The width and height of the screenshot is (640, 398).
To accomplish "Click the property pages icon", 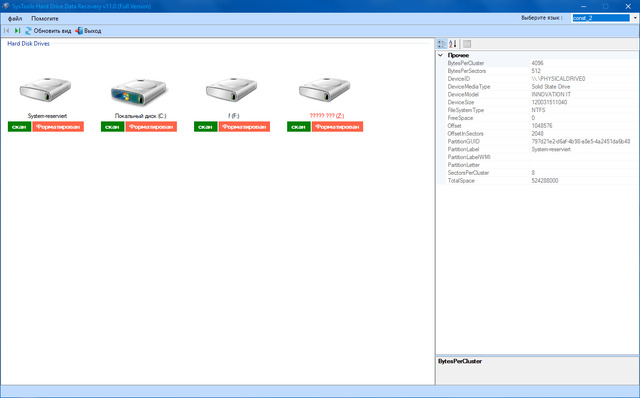I will tap(467, 44).
